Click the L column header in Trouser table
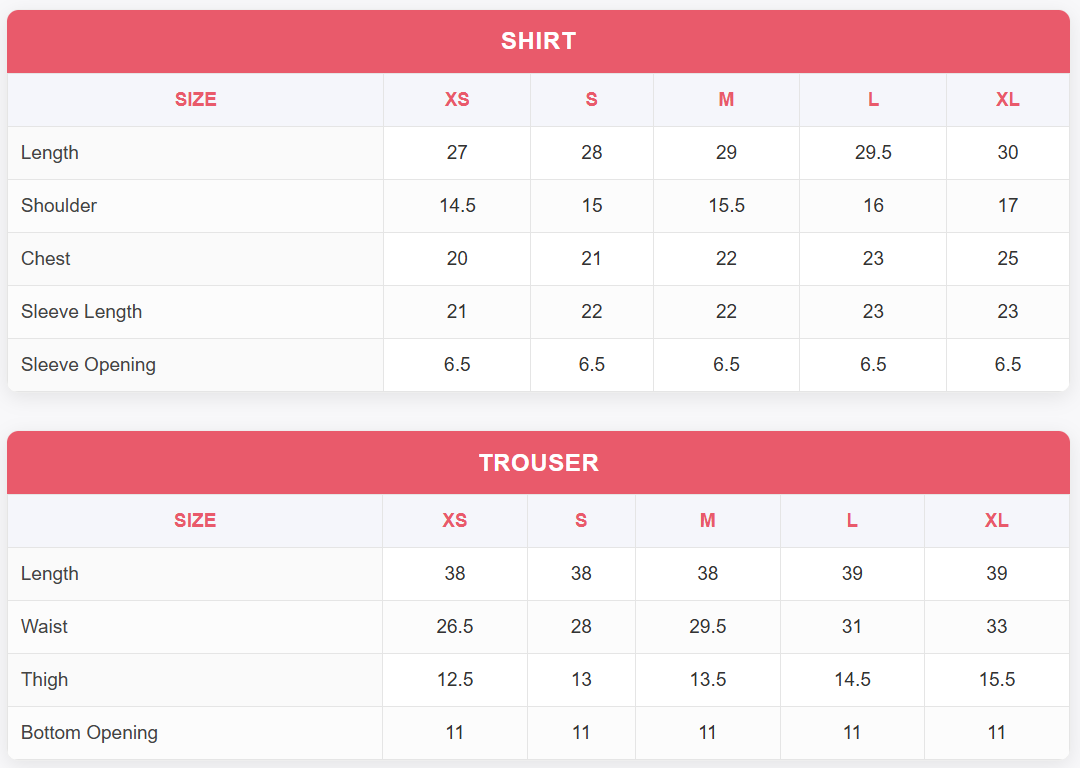The width and height of the screenshot is (1080, 768). (x=852, y=520)
